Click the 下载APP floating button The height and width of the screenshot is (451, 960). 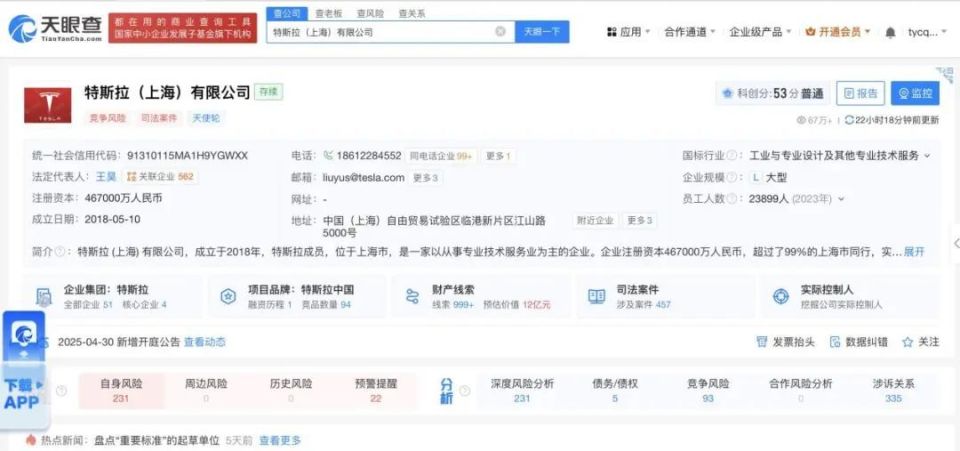pyautogui.click(x=24, y=370)
